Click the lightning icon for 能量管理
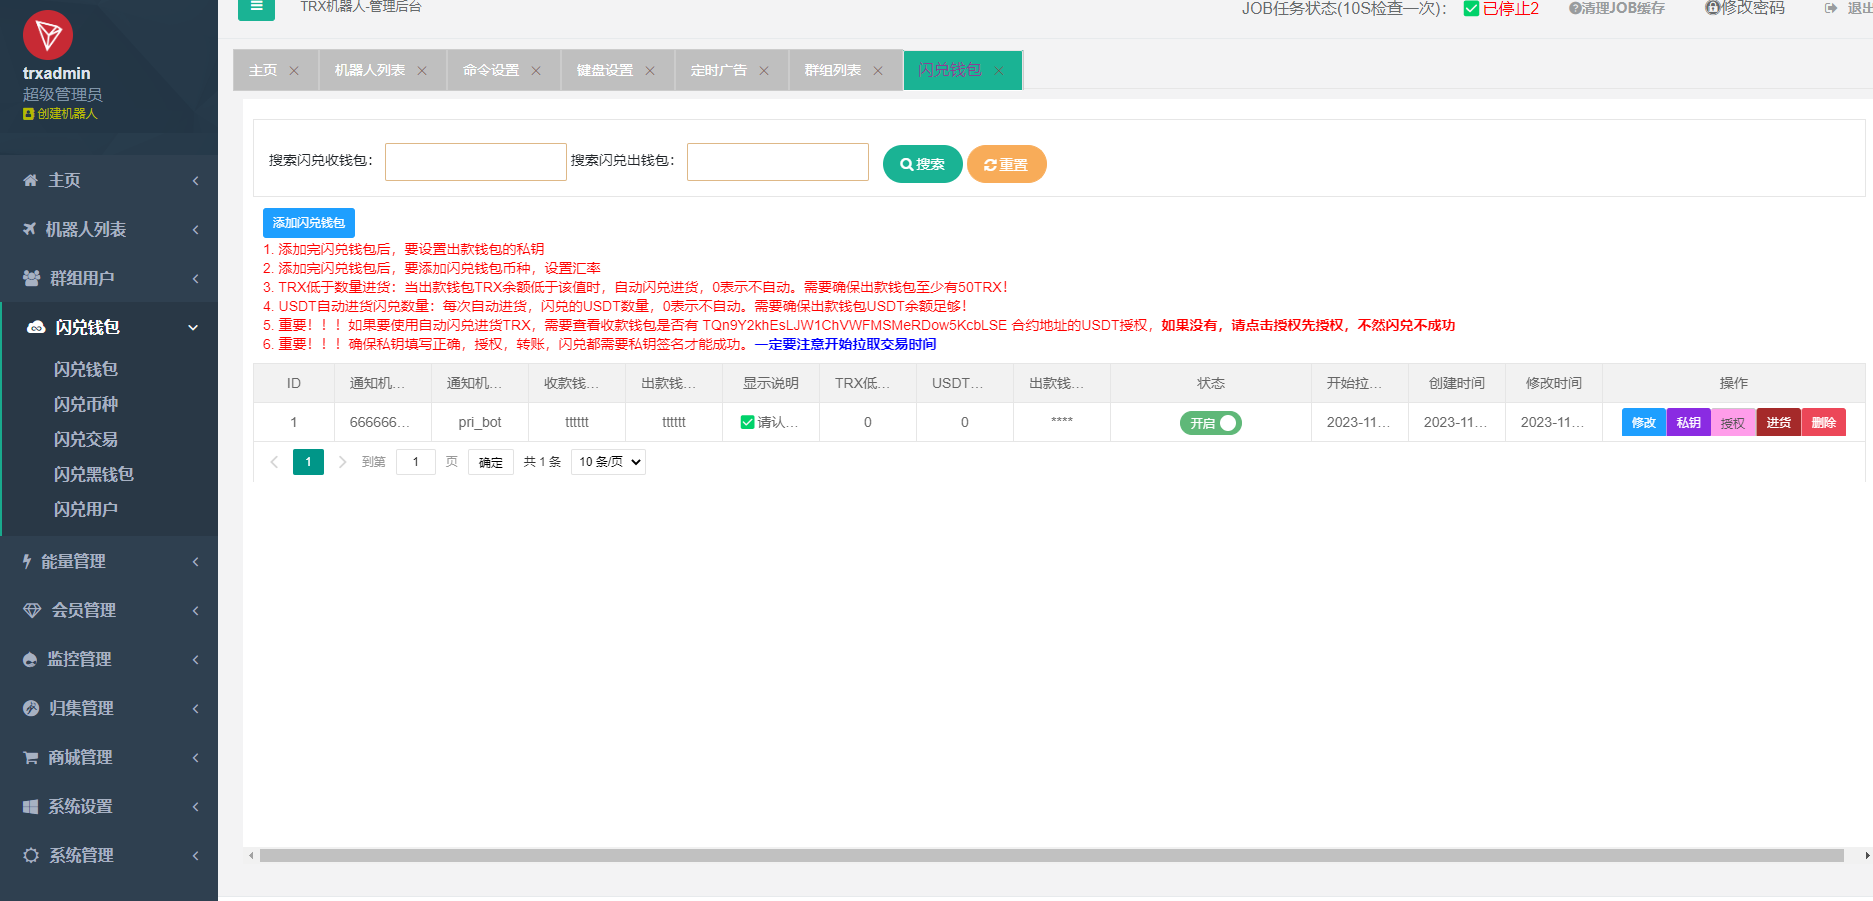The image size is (1873, 901). click(x=27, y=561)
